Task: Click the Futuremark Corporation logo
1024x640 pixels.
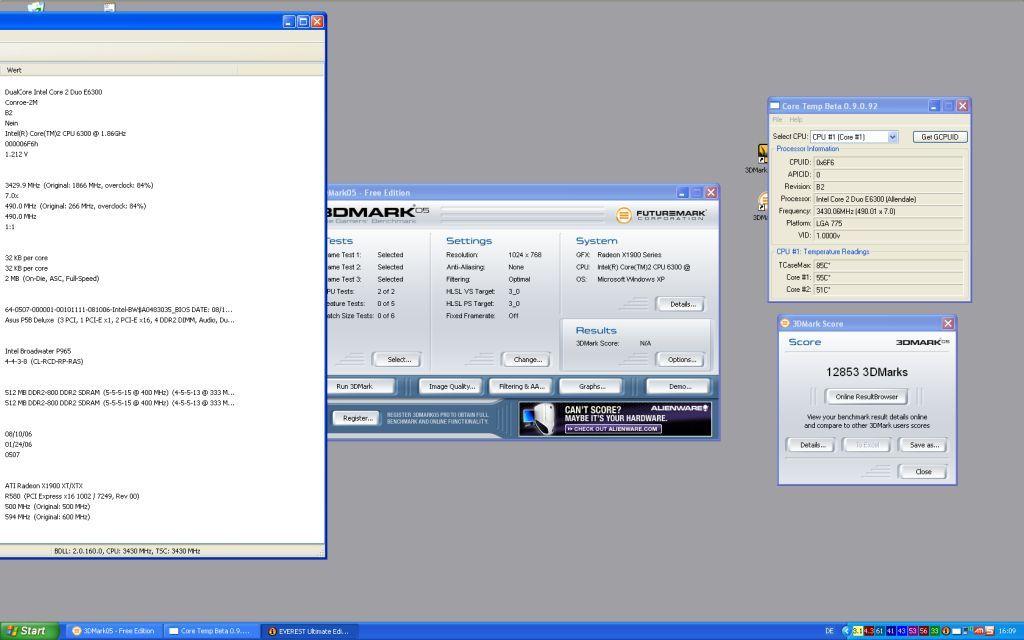Action: (662, 214)
